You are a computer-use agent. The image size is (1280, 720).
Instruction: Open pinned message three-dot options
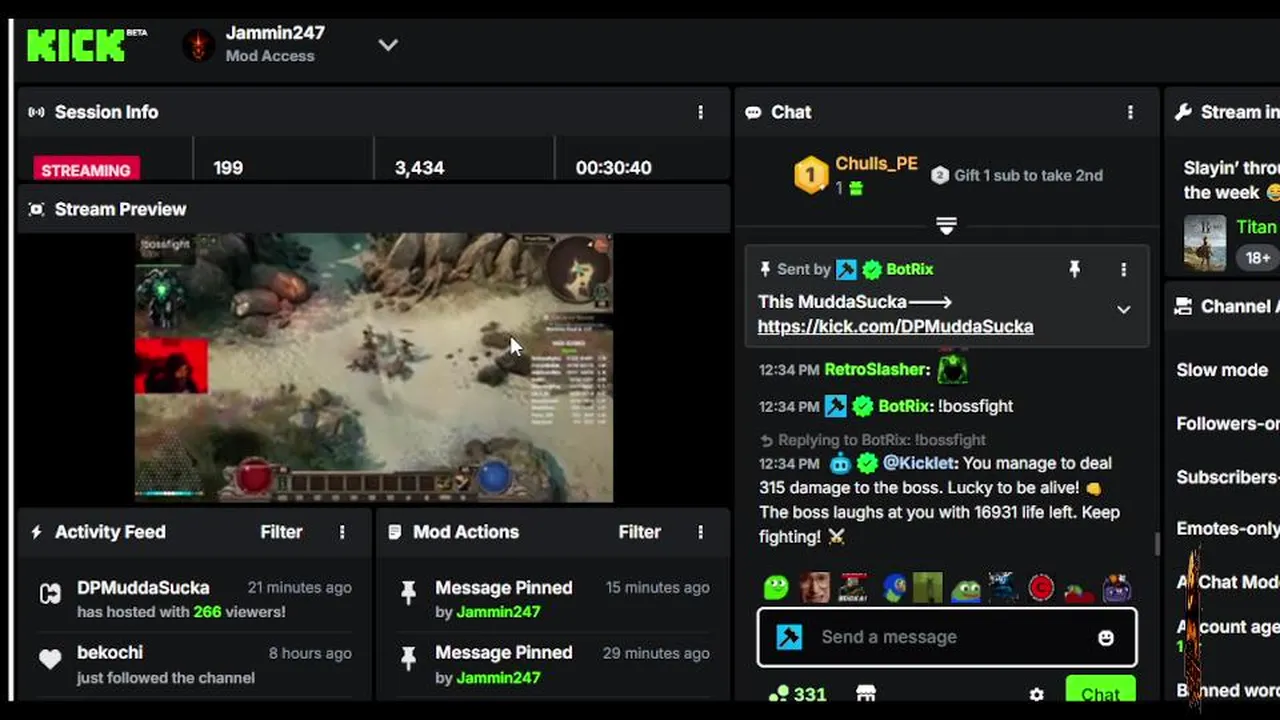1123,269
